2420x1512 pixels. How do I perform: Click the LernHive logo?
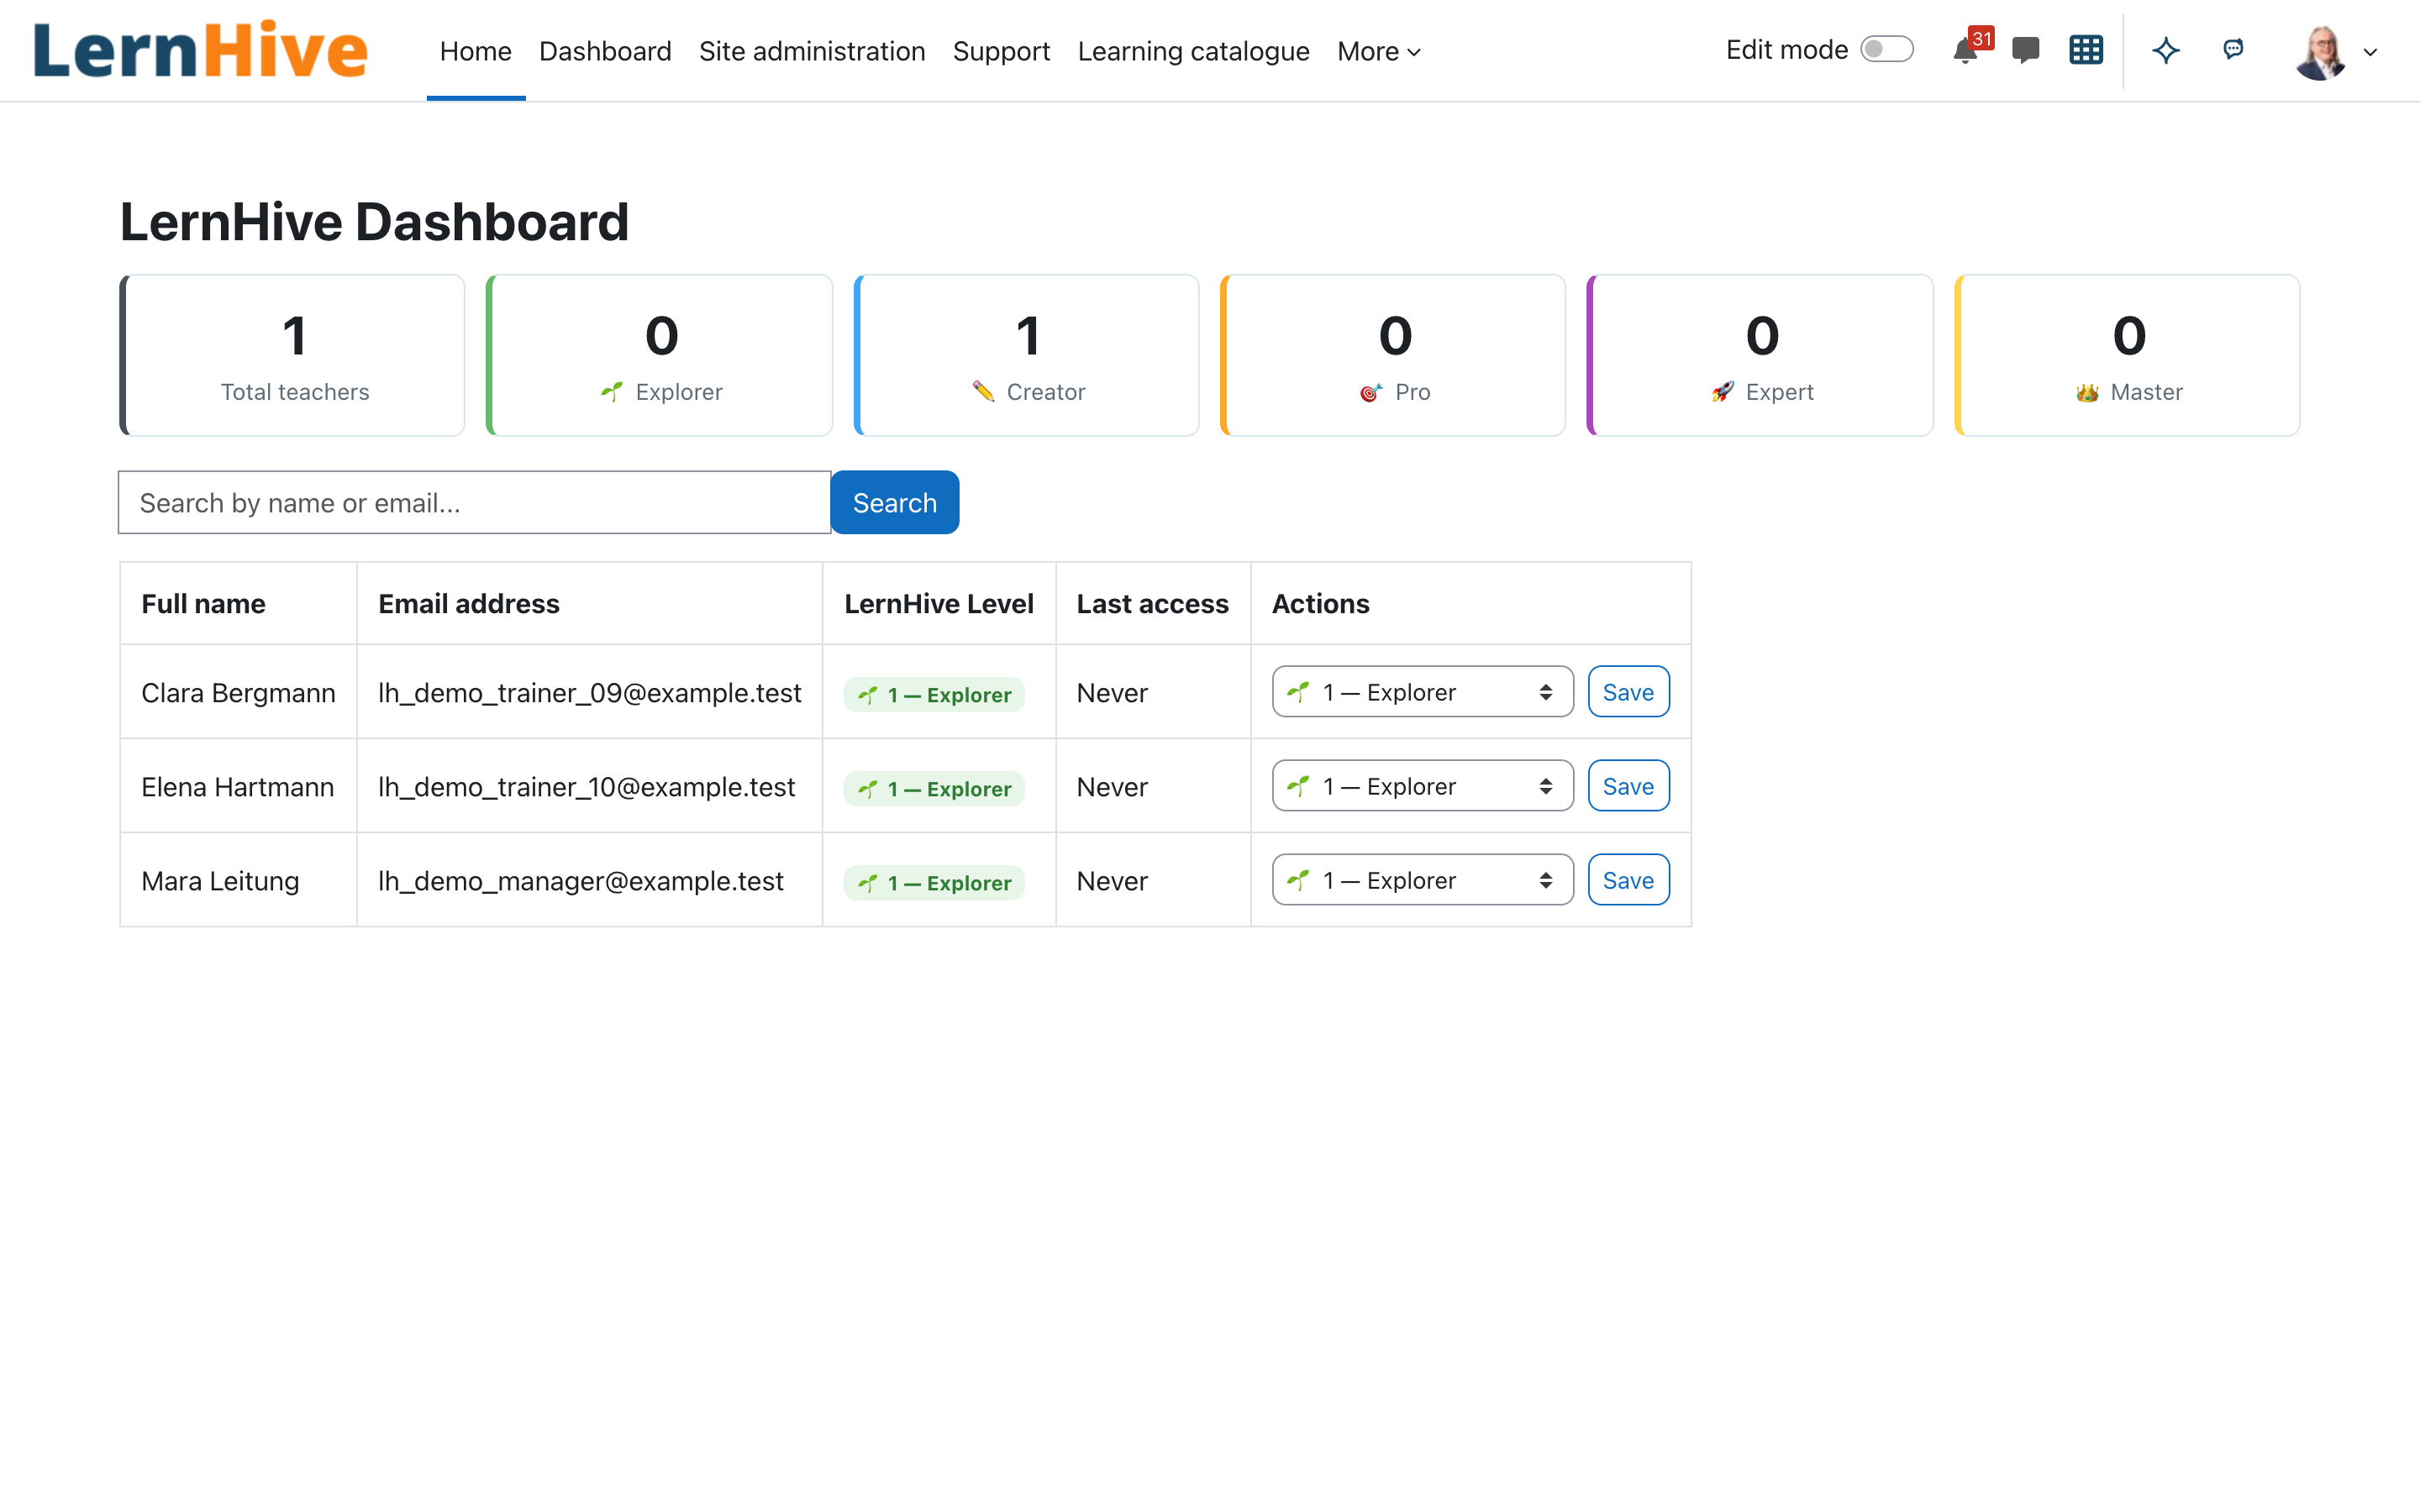(x=200, y=50)
